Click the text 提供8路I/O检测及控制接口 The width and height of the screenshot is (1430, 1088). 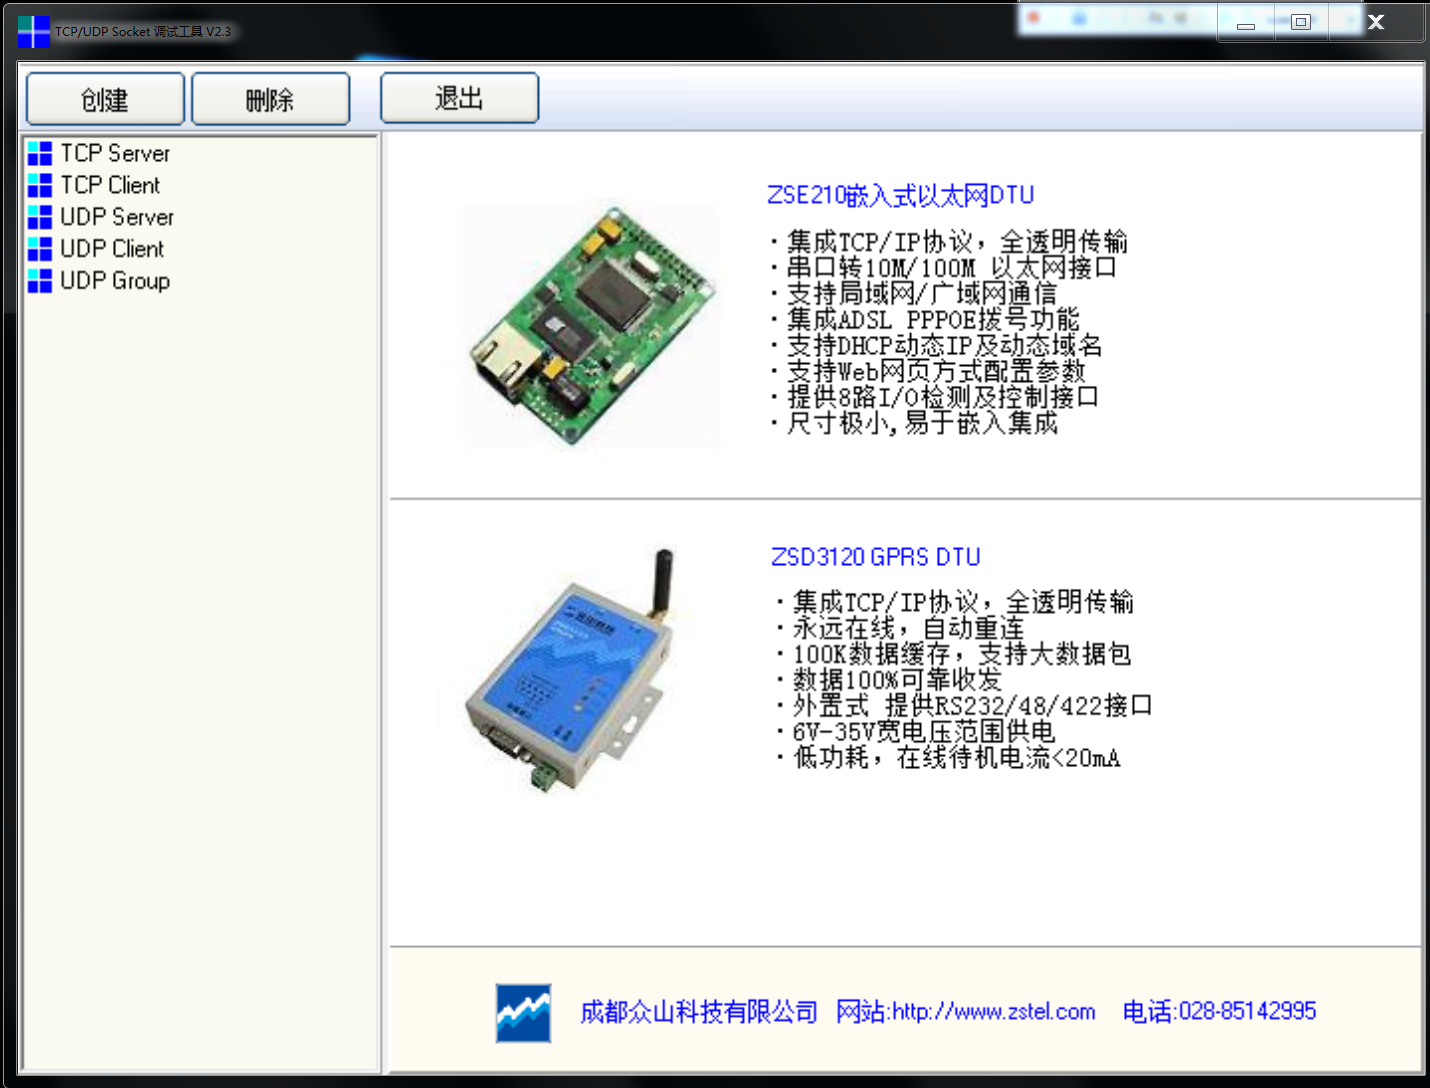coord(943,398)
